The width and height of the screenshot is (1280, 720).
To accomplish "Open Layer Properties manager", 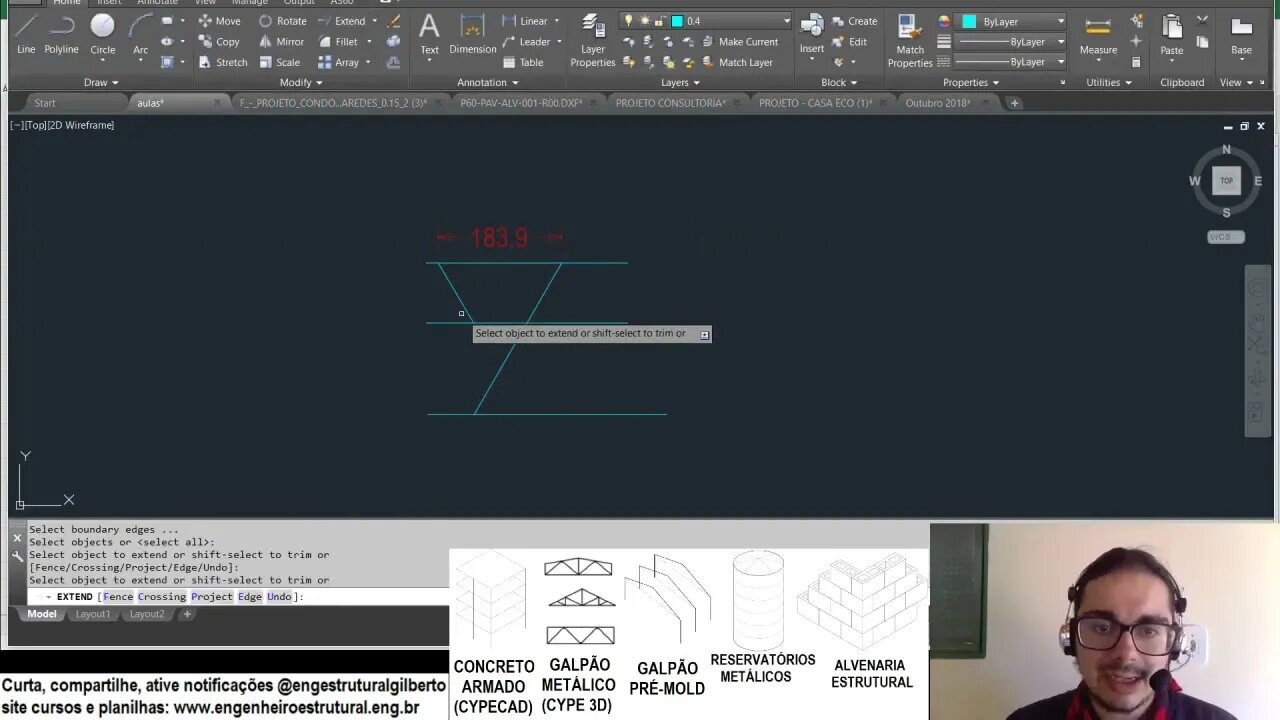I will pyautogui.click(x=593, y=41).
